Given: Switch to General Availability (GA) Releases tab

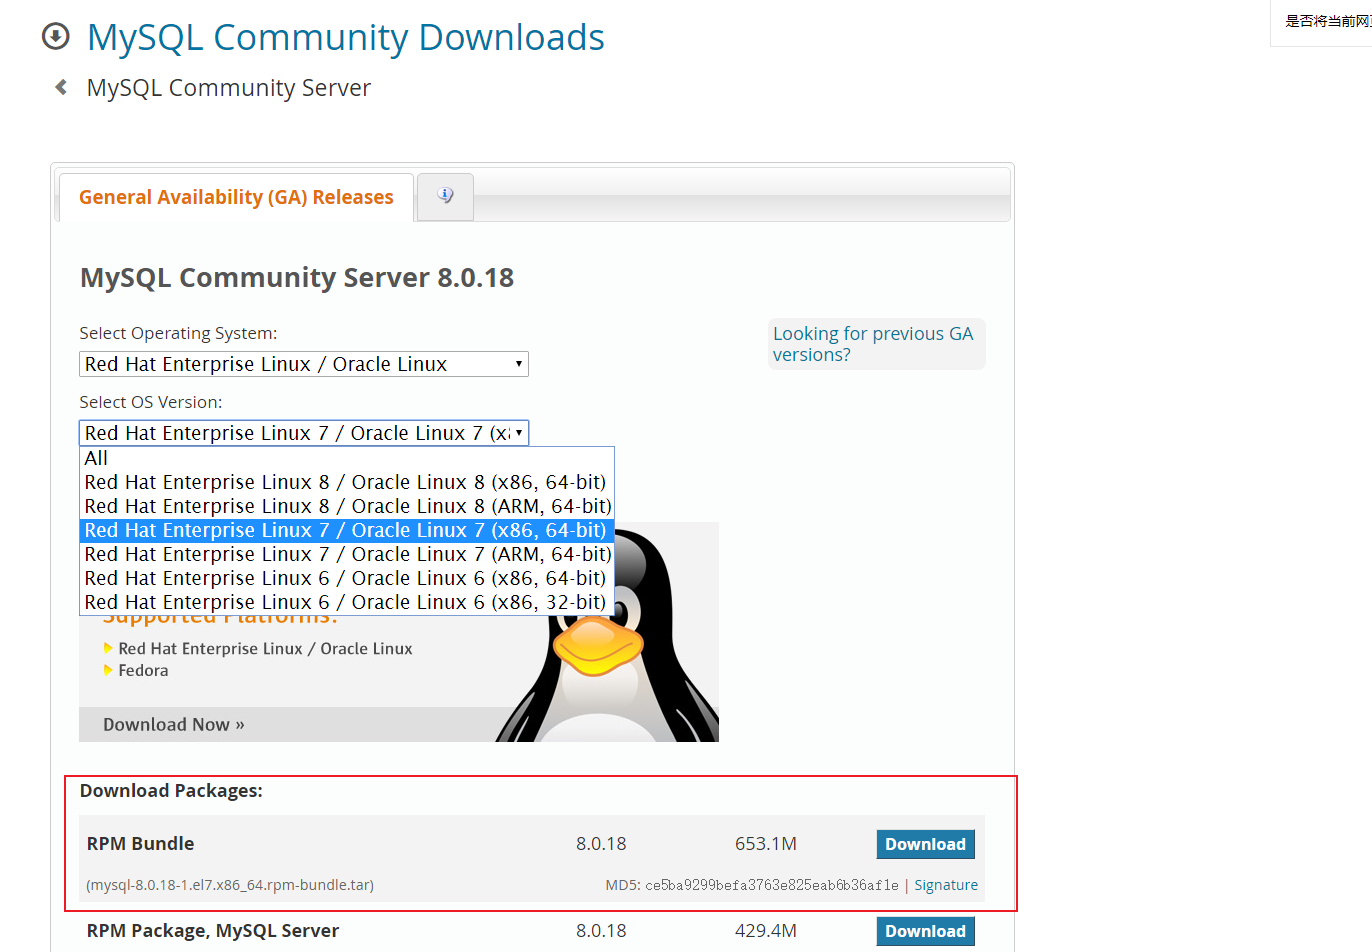Looking at the screenshot, I should point(236,197).
